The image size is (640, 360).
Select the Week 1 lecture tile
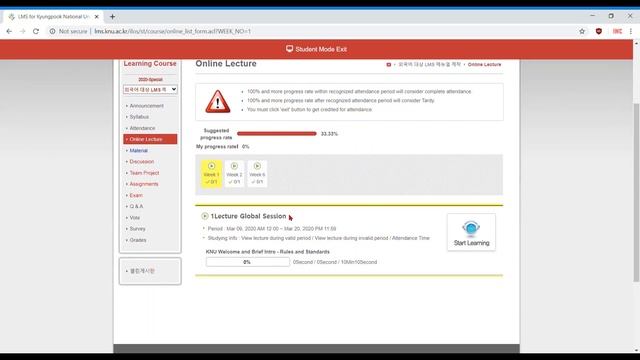click(x=211, y=174)
